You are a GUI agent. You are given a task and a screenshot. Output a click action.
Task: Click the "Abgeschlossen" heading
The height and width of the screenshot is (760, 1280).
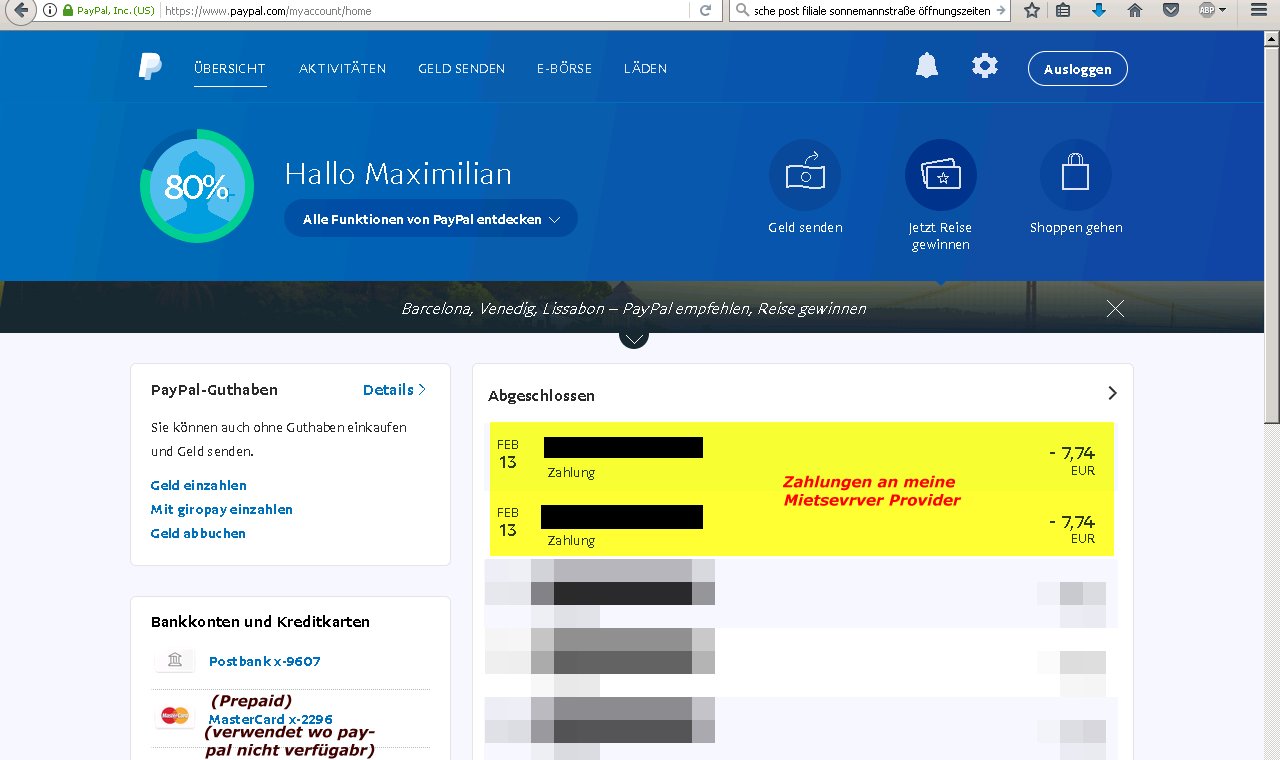click(541, 396)
